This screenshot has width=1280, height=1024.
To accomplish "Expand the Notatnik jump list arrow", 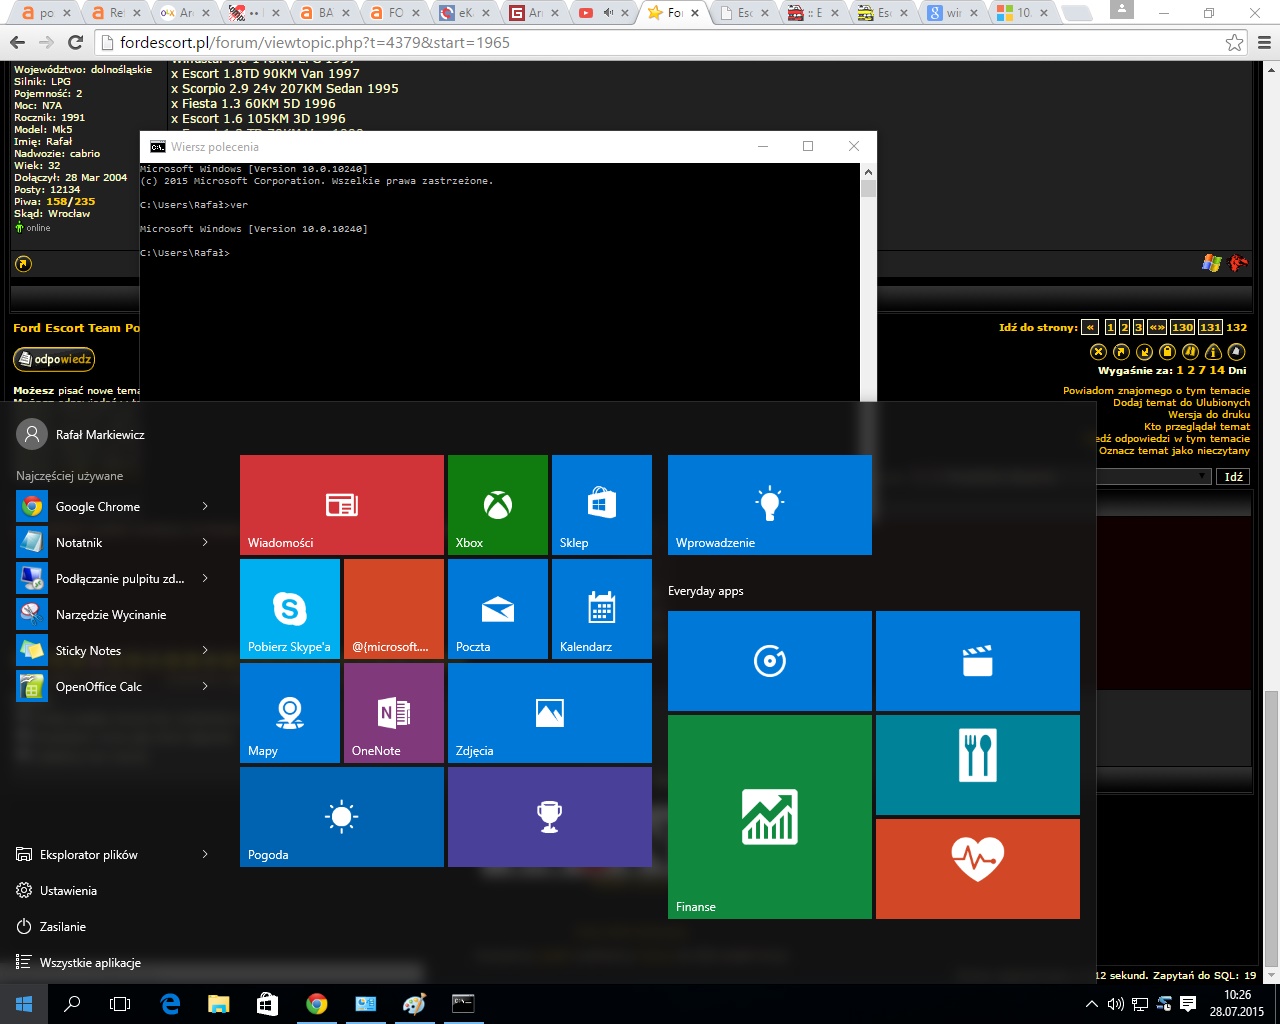I will click(x=205, y=543).
